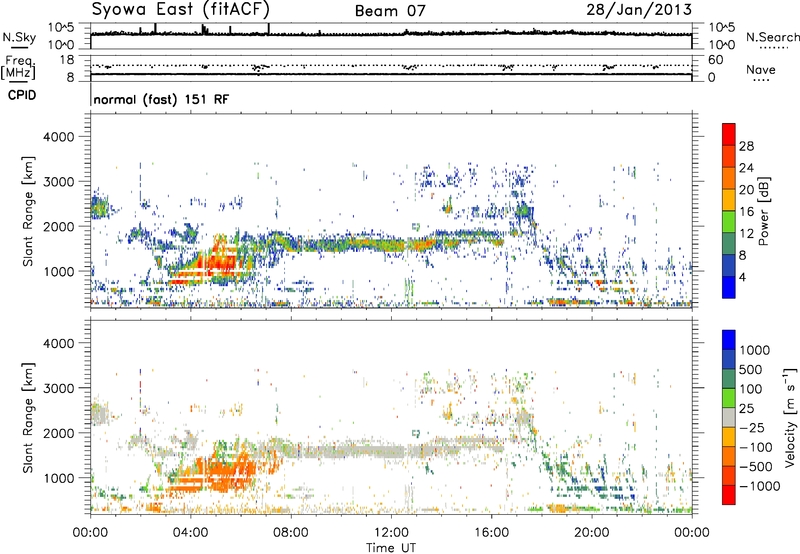Pick the gray segment of Velocity colorbar

[x=729, y=417]
